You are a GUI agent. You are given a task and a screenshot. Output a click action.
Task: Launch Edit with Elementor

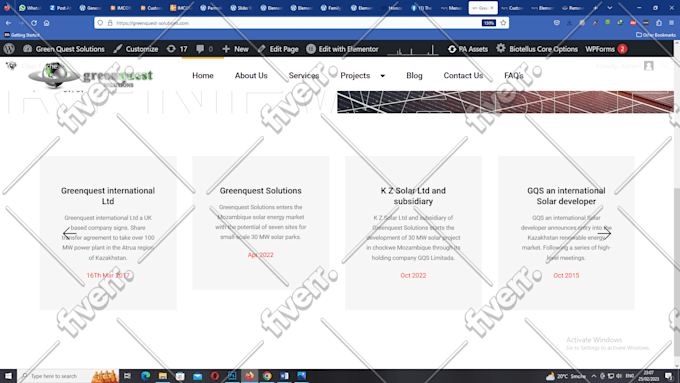343,49
